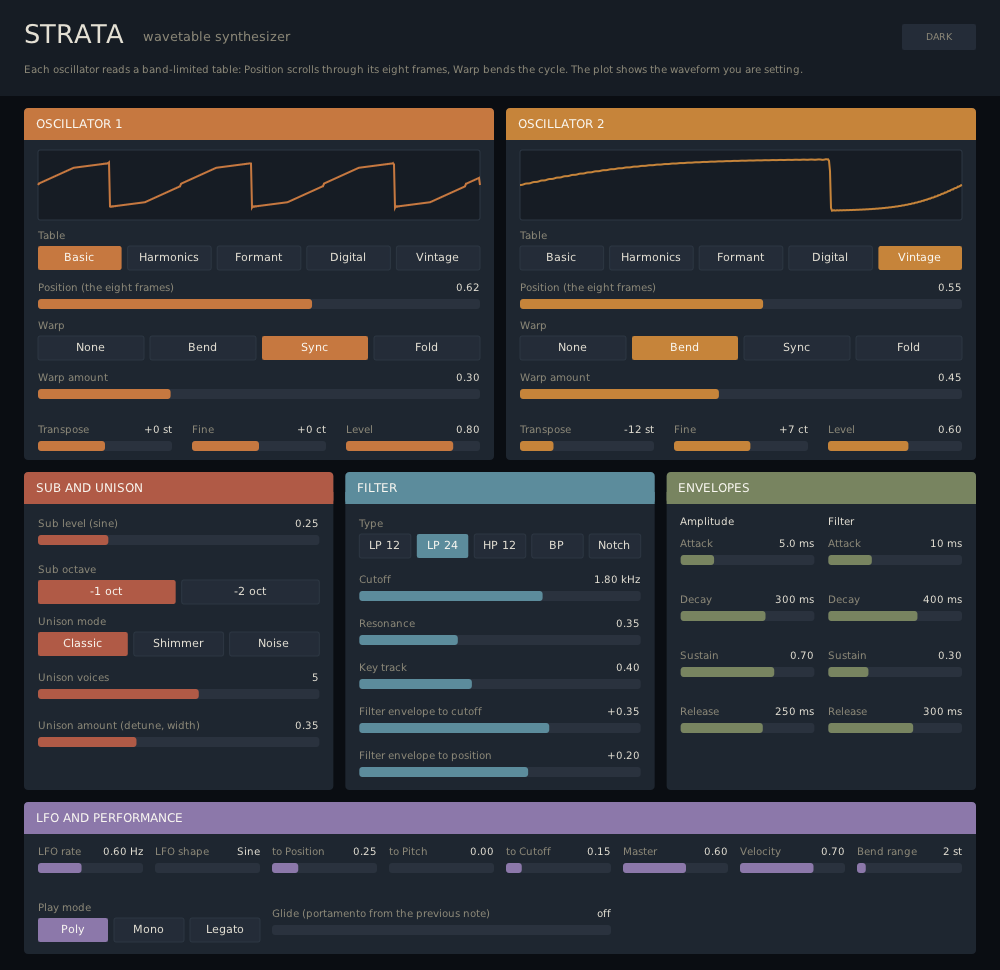This screenshot has width=1000, height=970.
Task: Click the Sub level (sine) slider
Action: [x=179, y=540]
